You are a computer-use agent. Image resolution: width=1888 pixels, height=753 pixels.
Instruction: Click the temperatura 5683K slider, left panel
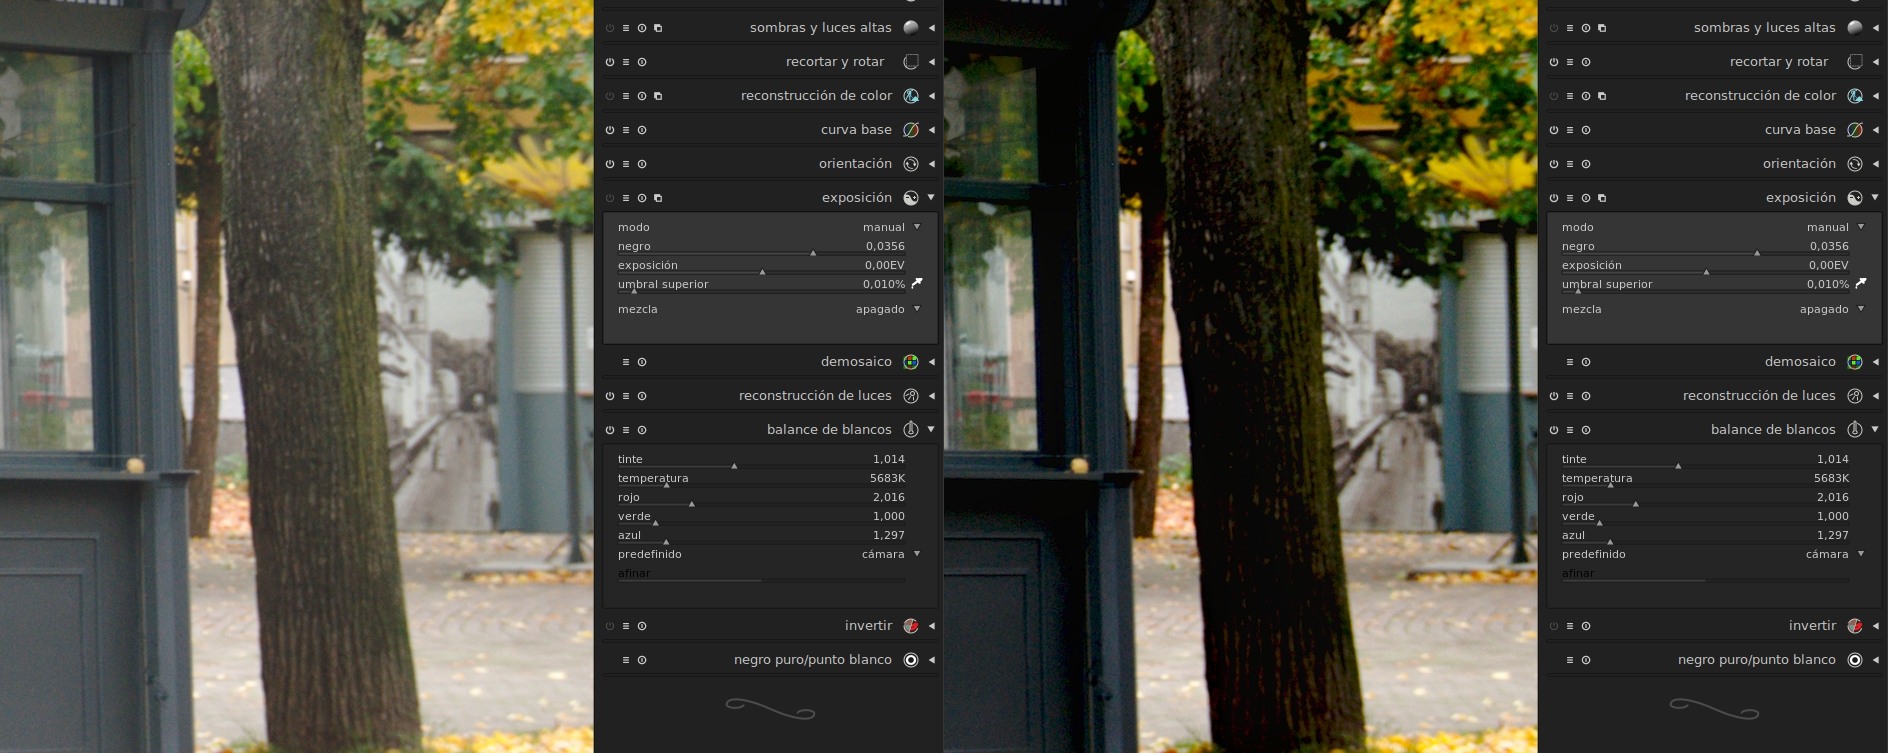click(761, 479)
